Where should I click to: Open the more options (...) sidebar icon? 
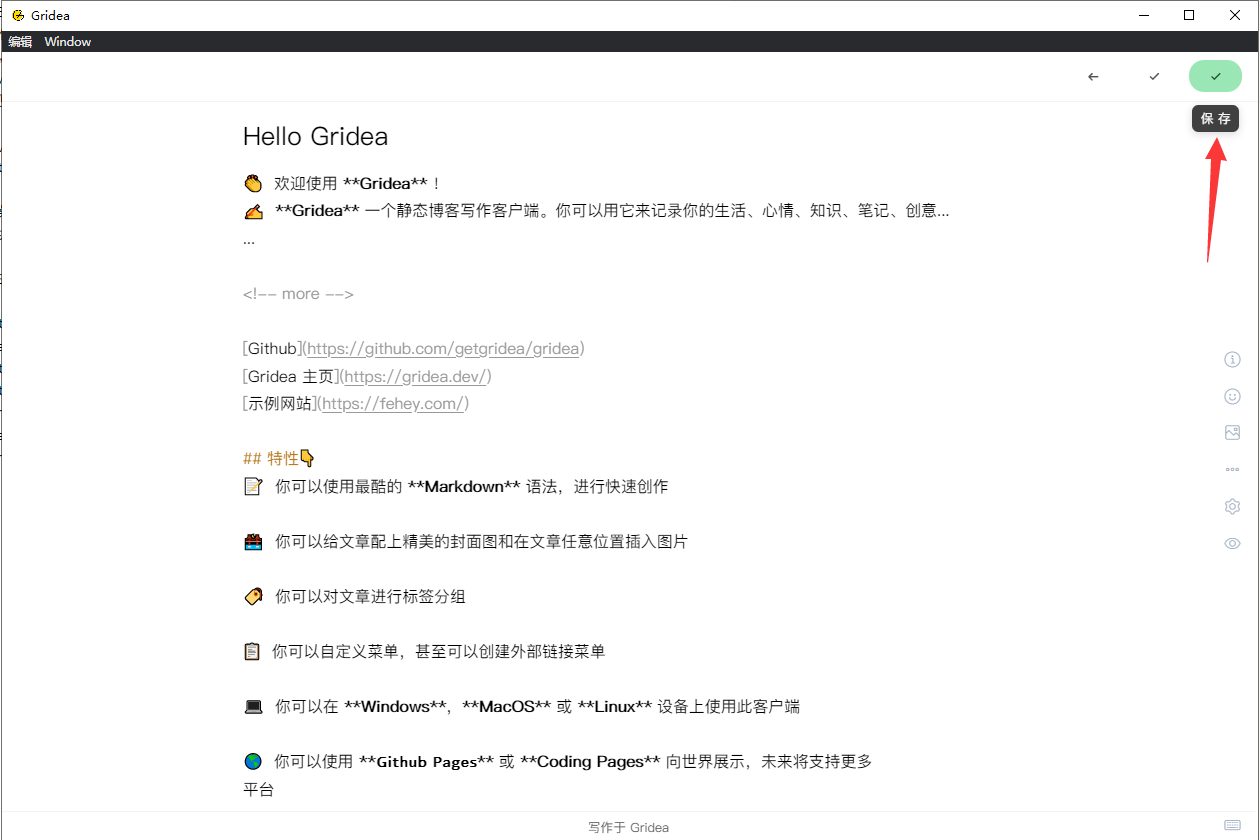point(1232,469)
